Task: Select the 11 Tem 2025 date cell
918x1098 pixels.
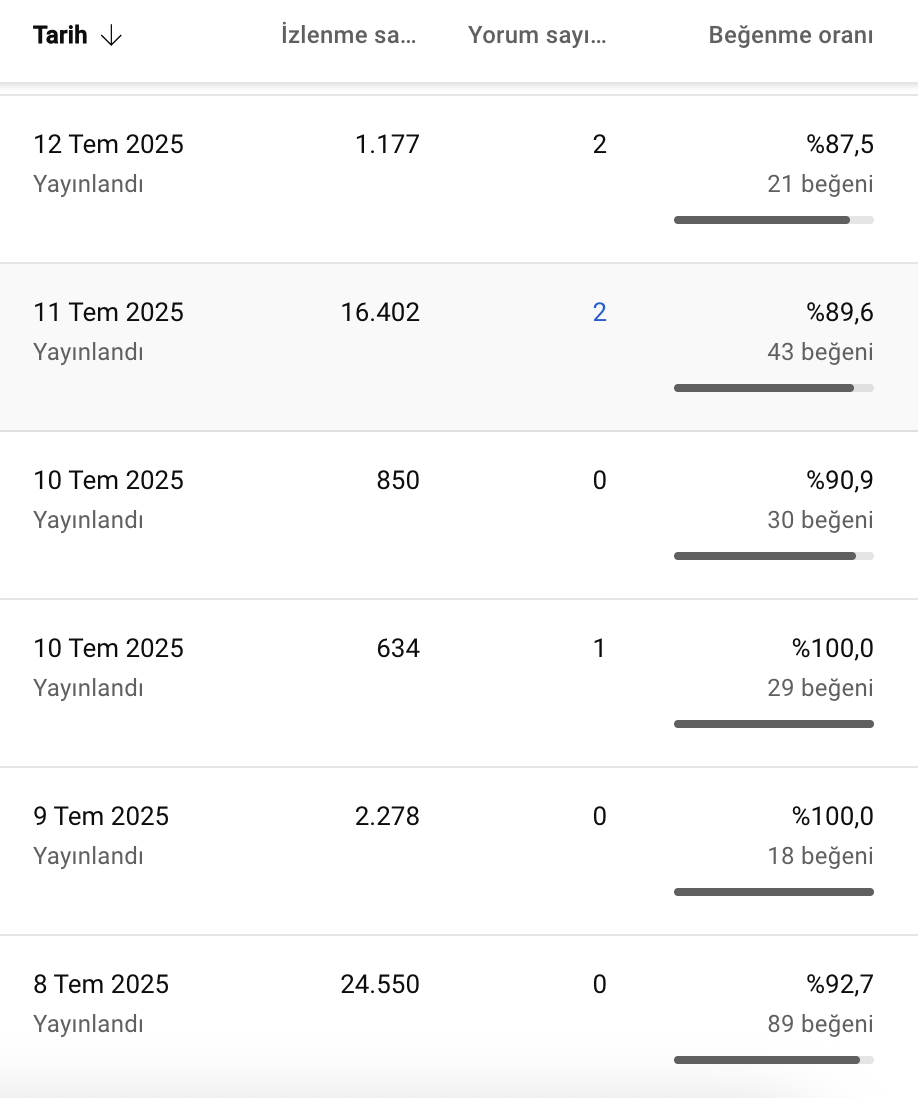Action: (x=109, y=312)
